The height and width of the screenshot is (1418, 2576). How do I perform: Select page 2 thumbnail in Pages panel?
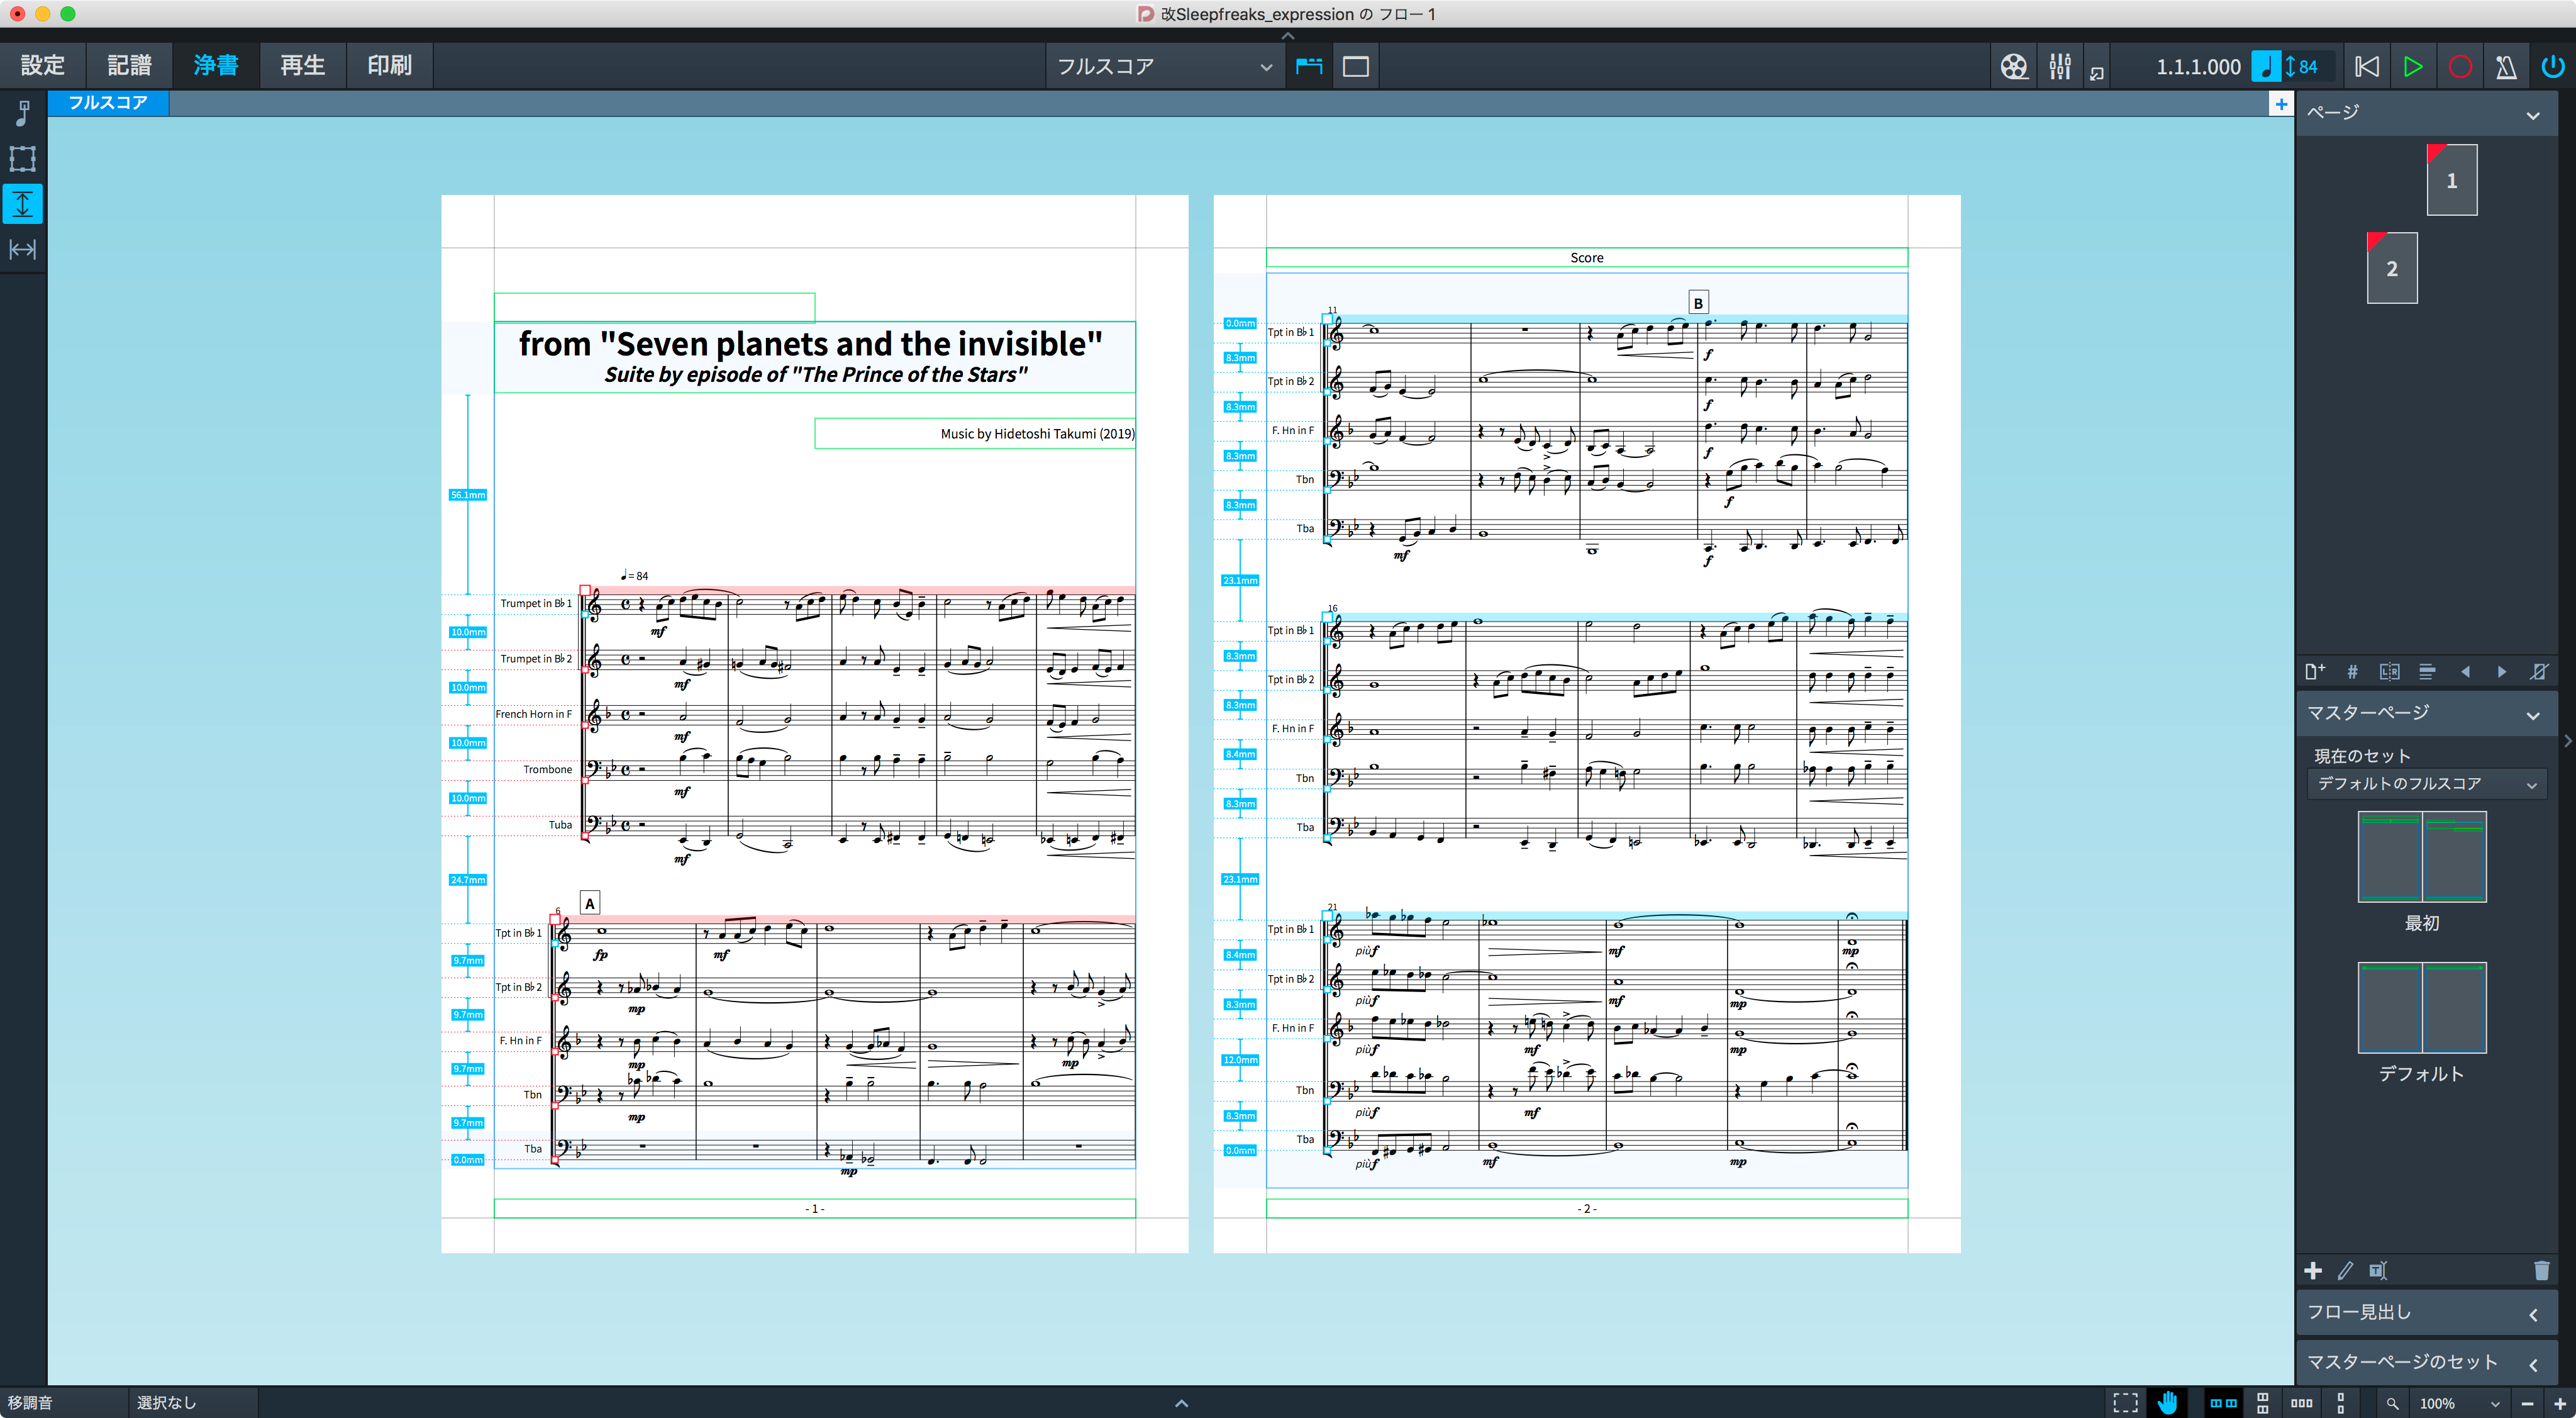[x=2392, y=268]
